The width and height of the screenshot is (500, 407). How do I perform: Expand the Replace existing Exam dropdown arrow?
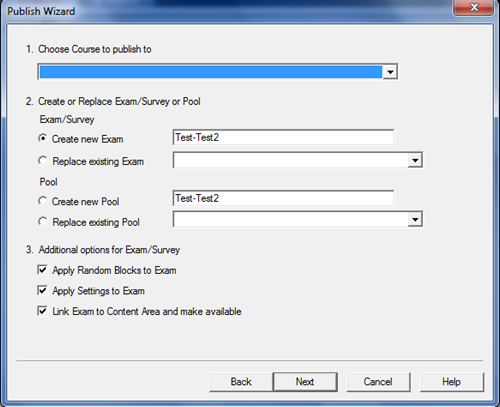(415, 160)
